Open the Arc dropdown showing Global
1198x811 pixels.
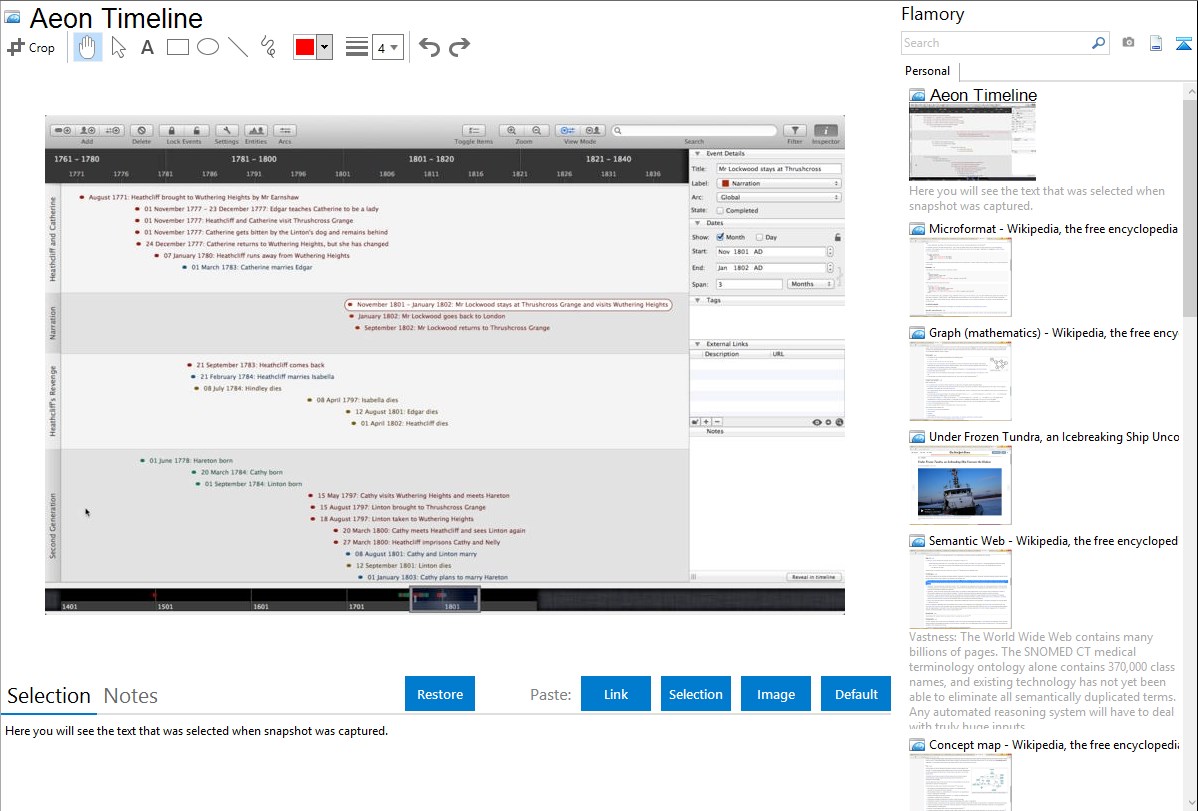(x=779, y=197)
